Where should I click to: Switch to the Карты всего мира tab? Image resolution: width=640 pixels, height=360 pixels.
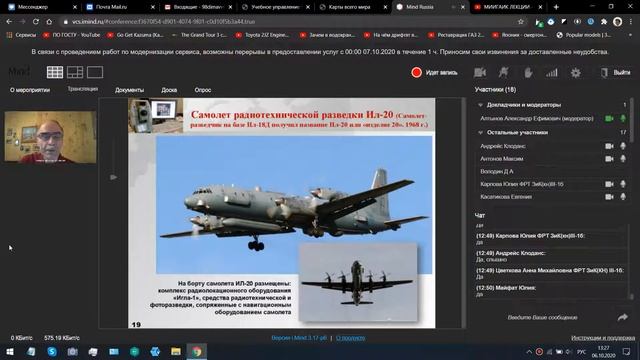[353, 7]
